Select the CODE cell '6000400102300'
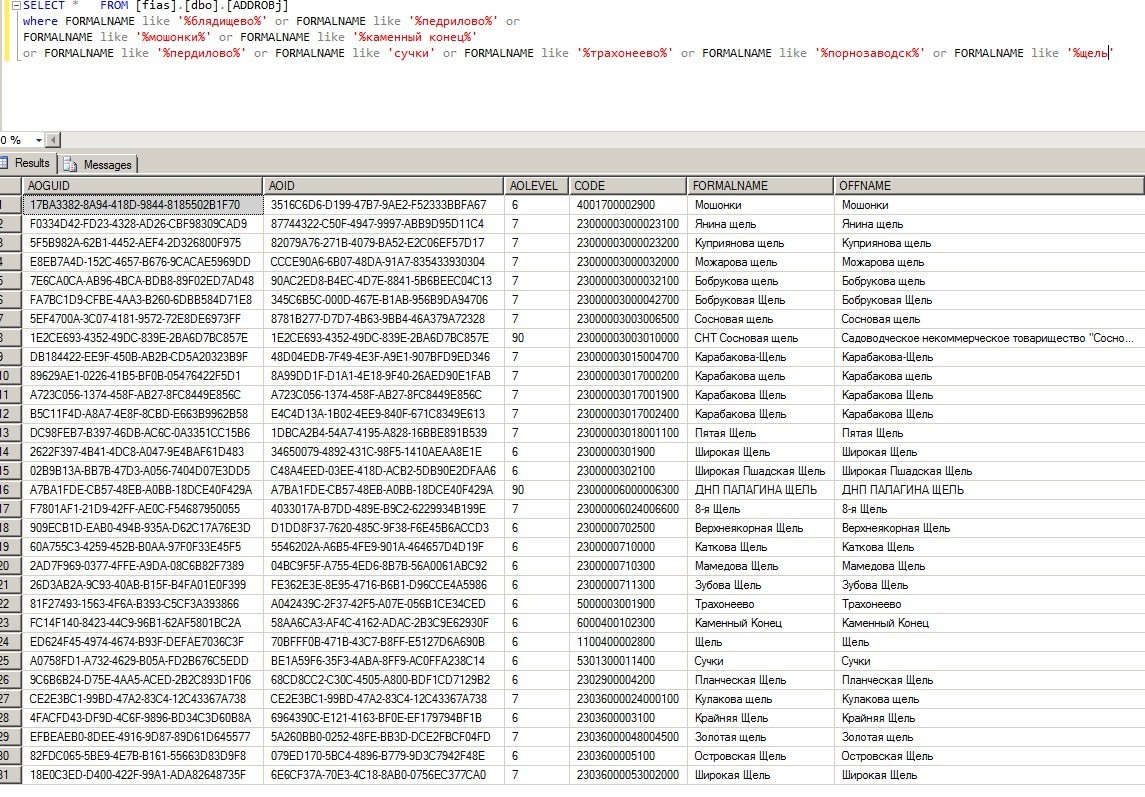The width and height of the screenshot is (1145, 797). tap(628, 623)
